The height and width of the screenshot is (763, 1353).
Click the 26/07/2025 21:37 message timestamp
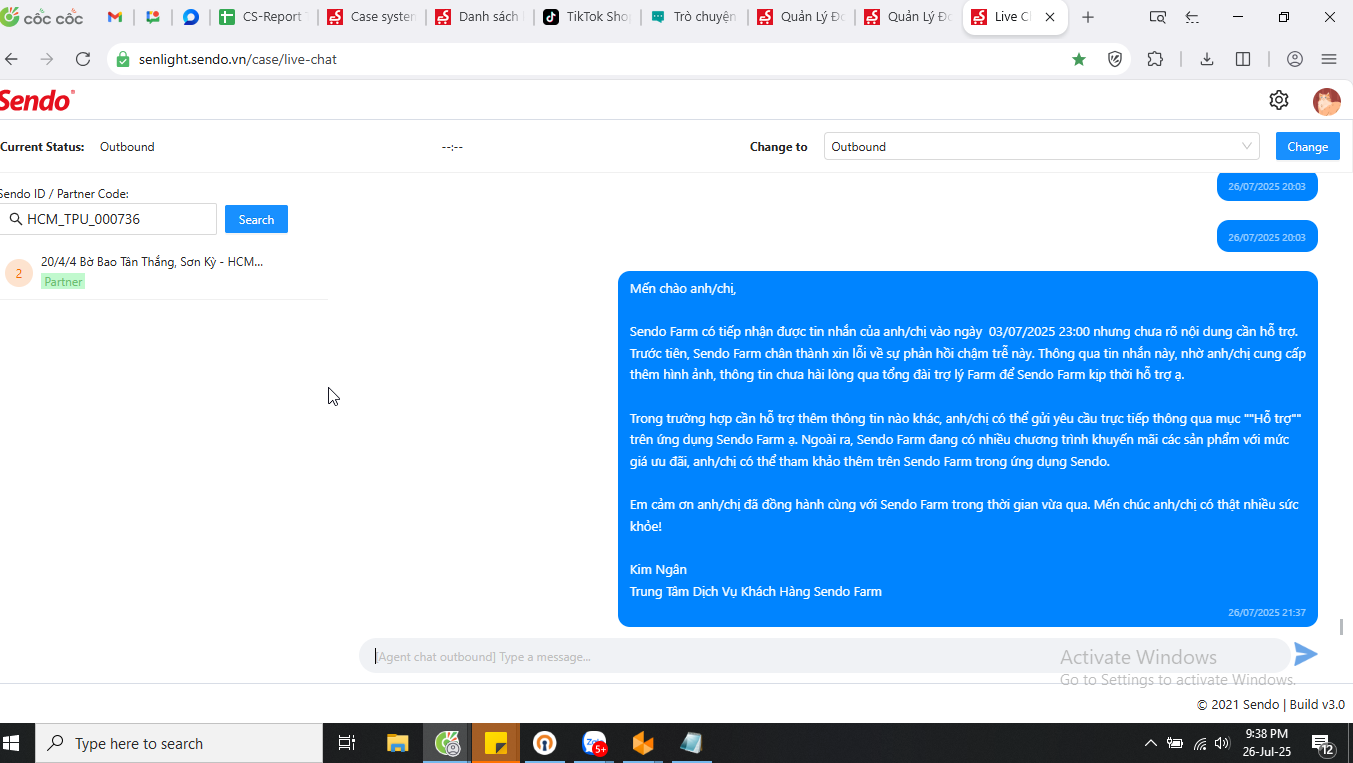click(1267, 612)
